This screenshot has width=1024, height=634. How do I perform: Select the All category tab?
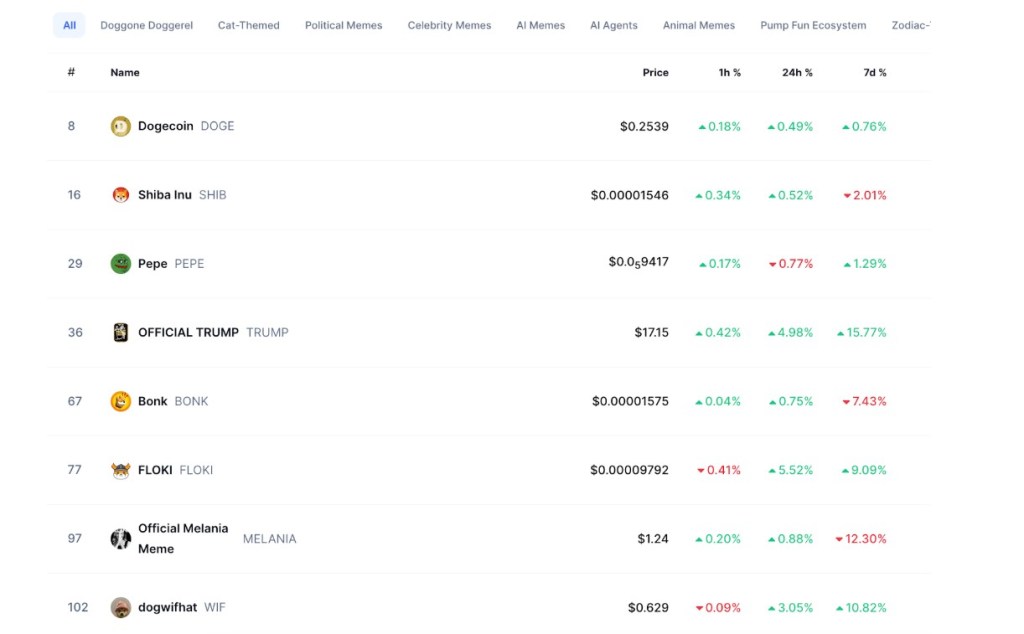(x=69, y=25)
